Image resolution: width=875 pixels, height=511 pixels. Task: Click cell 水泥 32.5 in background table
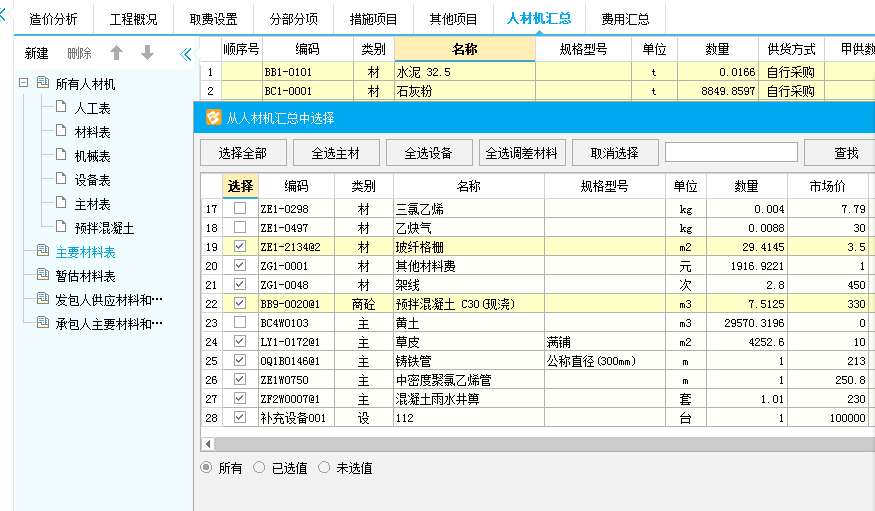coord(465,72)
